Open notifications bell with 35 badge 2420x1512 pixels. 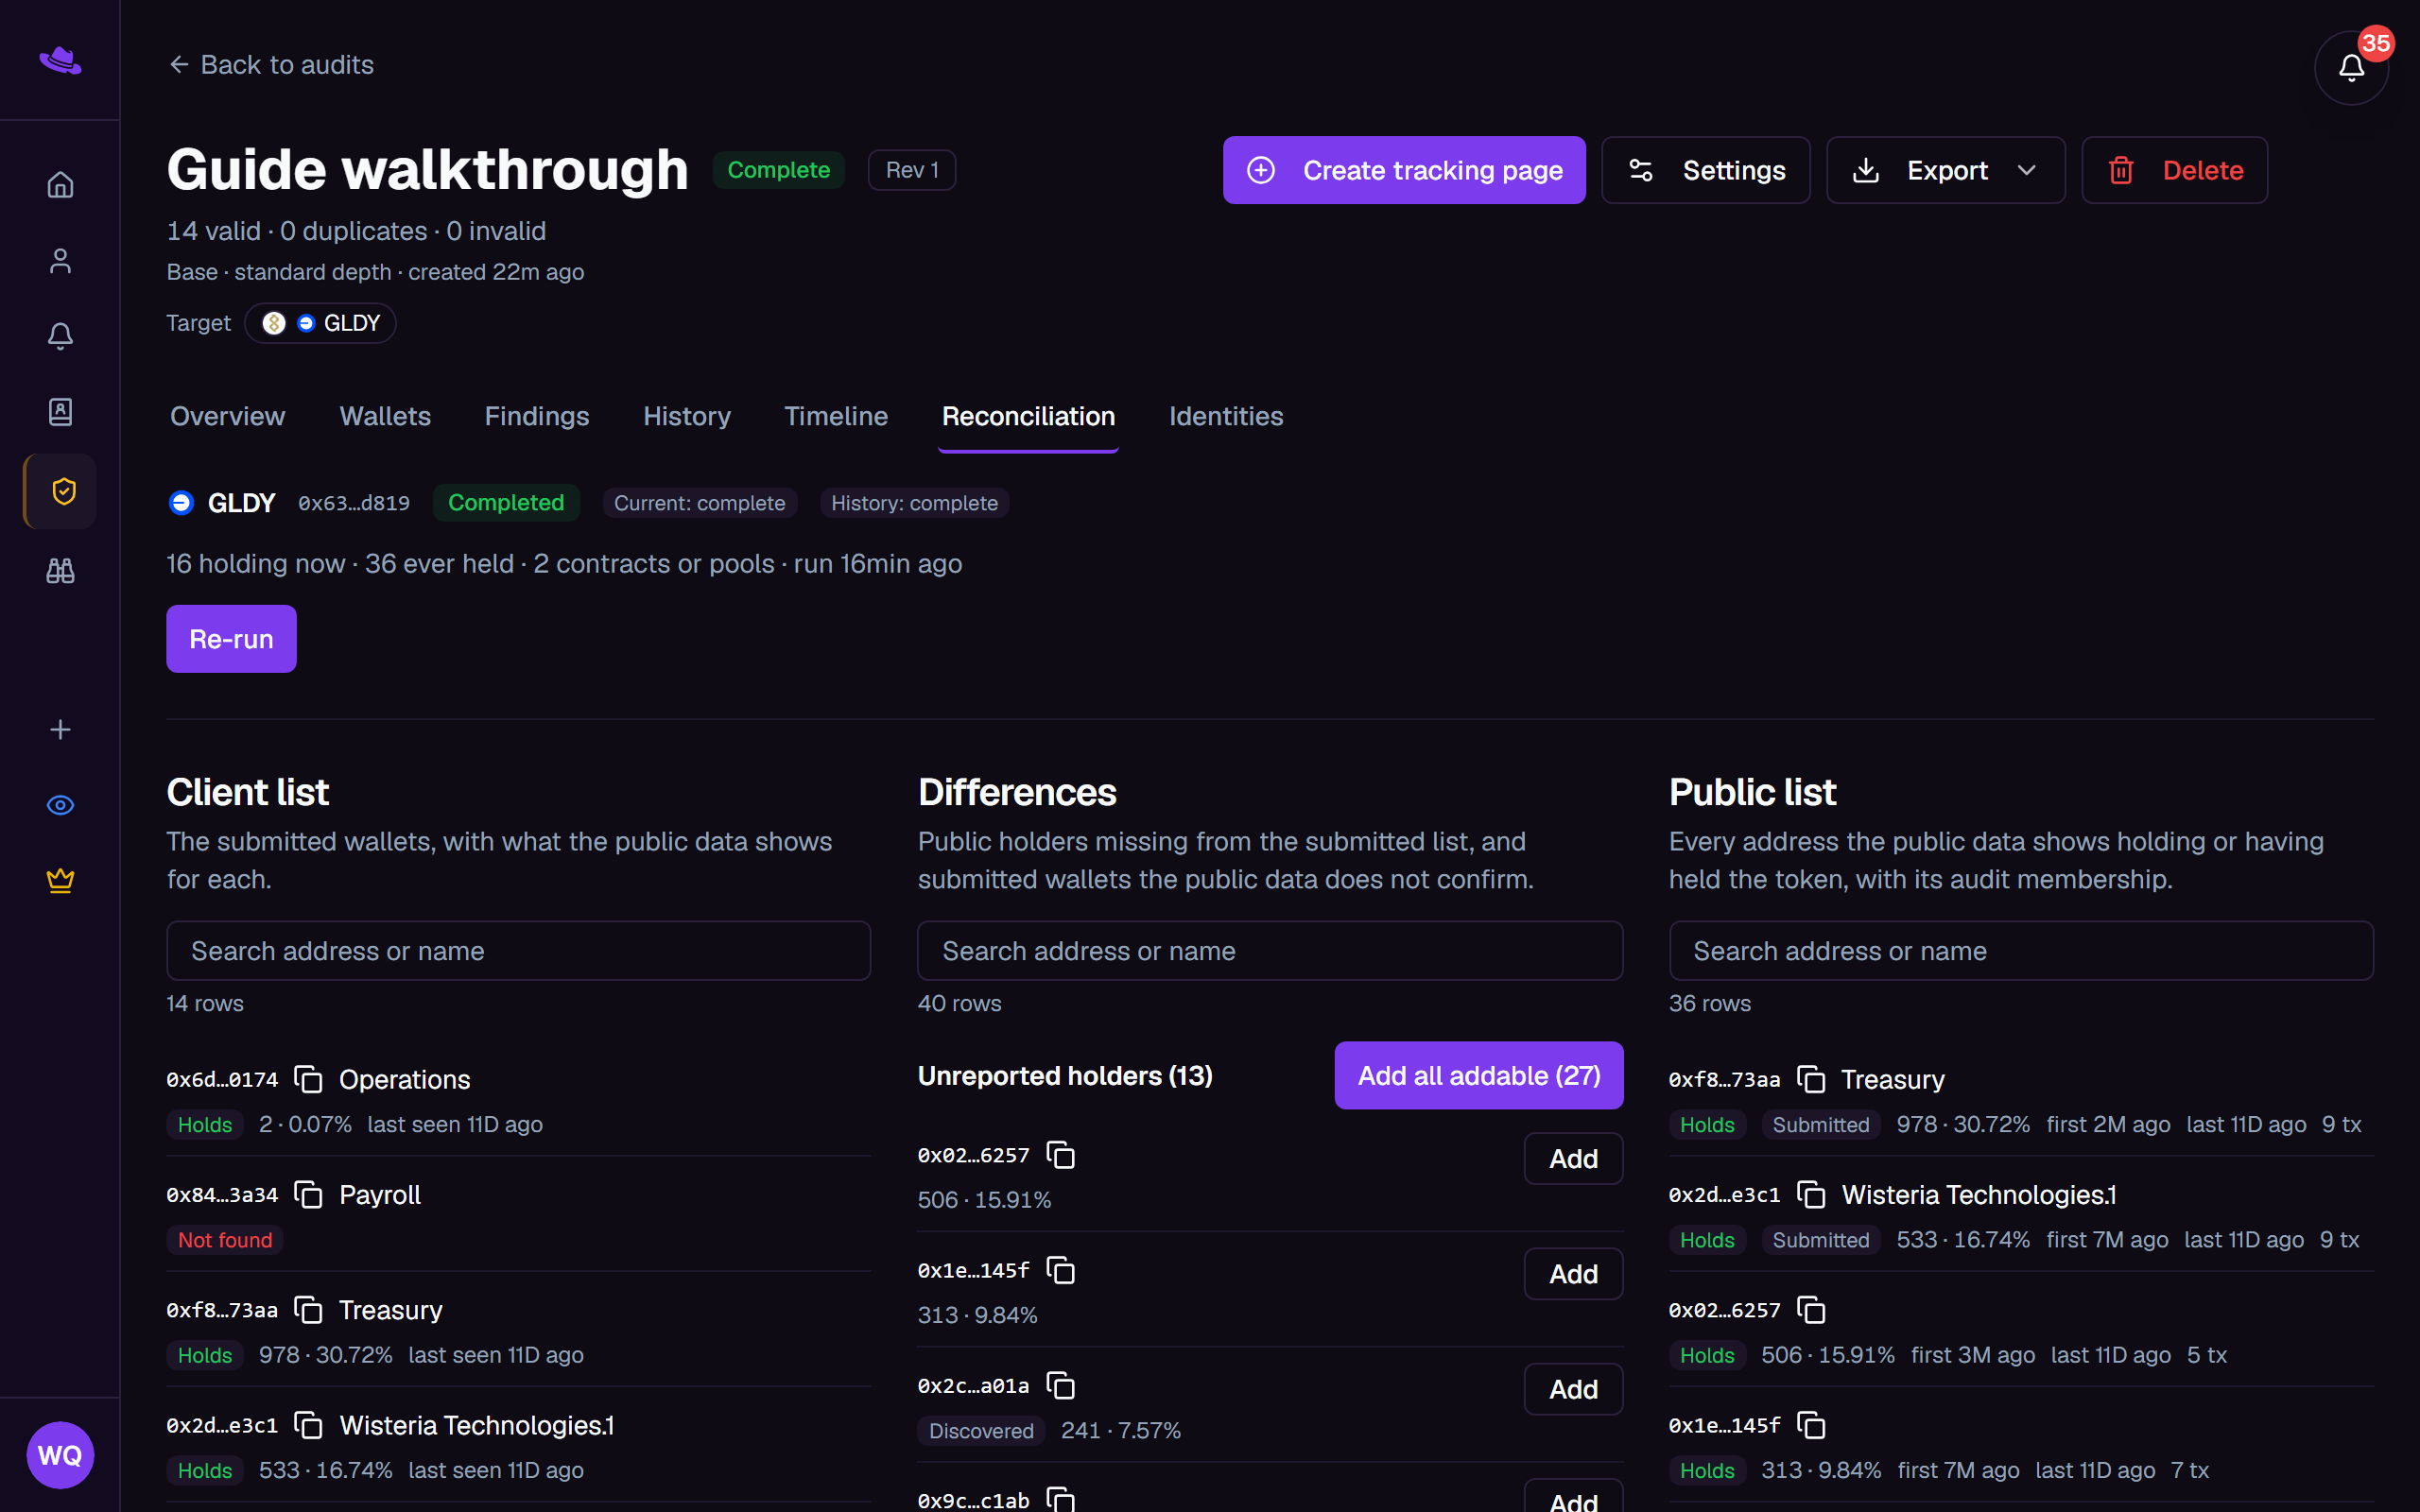pos(2351,67)
